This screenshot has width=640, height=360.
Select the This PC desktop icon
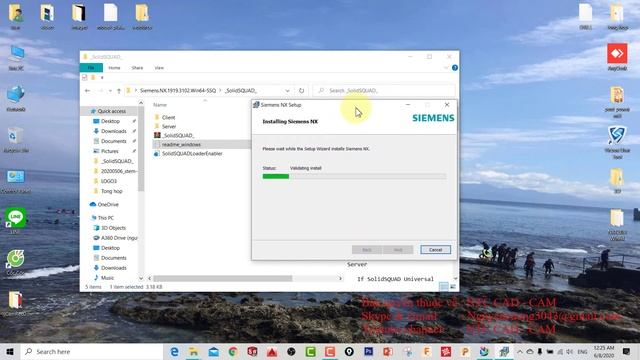16,58
